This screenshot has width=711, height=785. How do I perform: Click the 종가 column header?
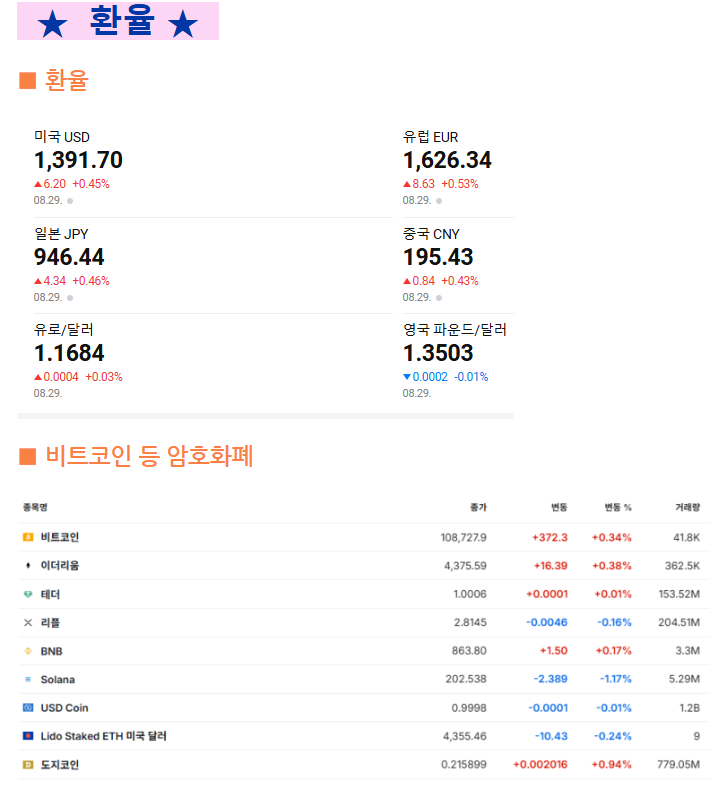(x=478, y=507)
